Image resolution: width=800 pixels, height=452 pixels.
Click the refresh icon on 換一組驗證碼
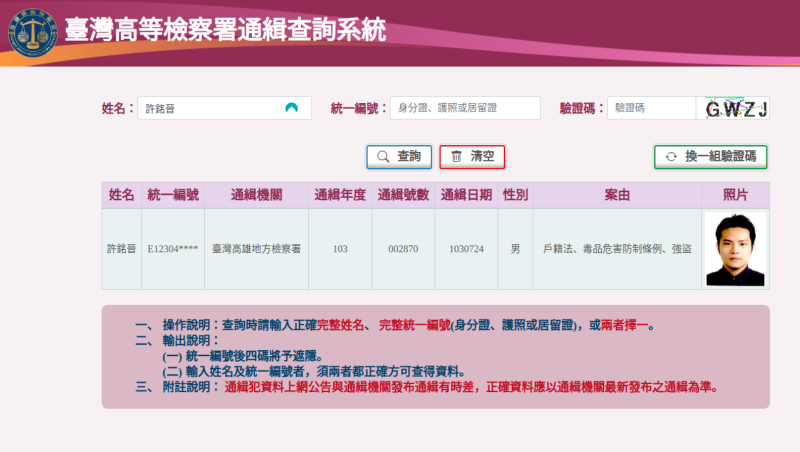[x=671, y=157]
